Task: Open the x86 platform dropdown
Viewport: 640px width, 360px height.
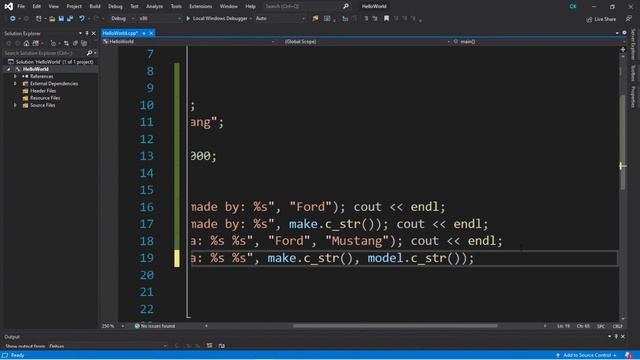Action: click(160, 18)
